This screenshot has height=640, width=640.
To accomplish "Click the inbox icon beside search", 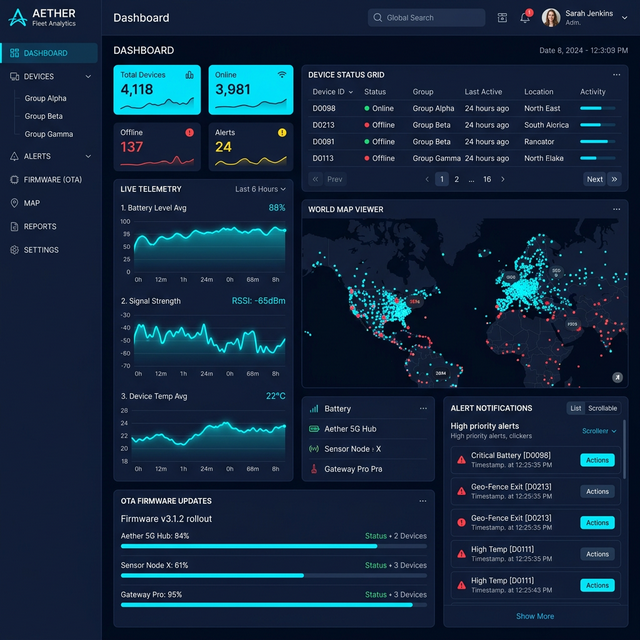I will (502, 18).
